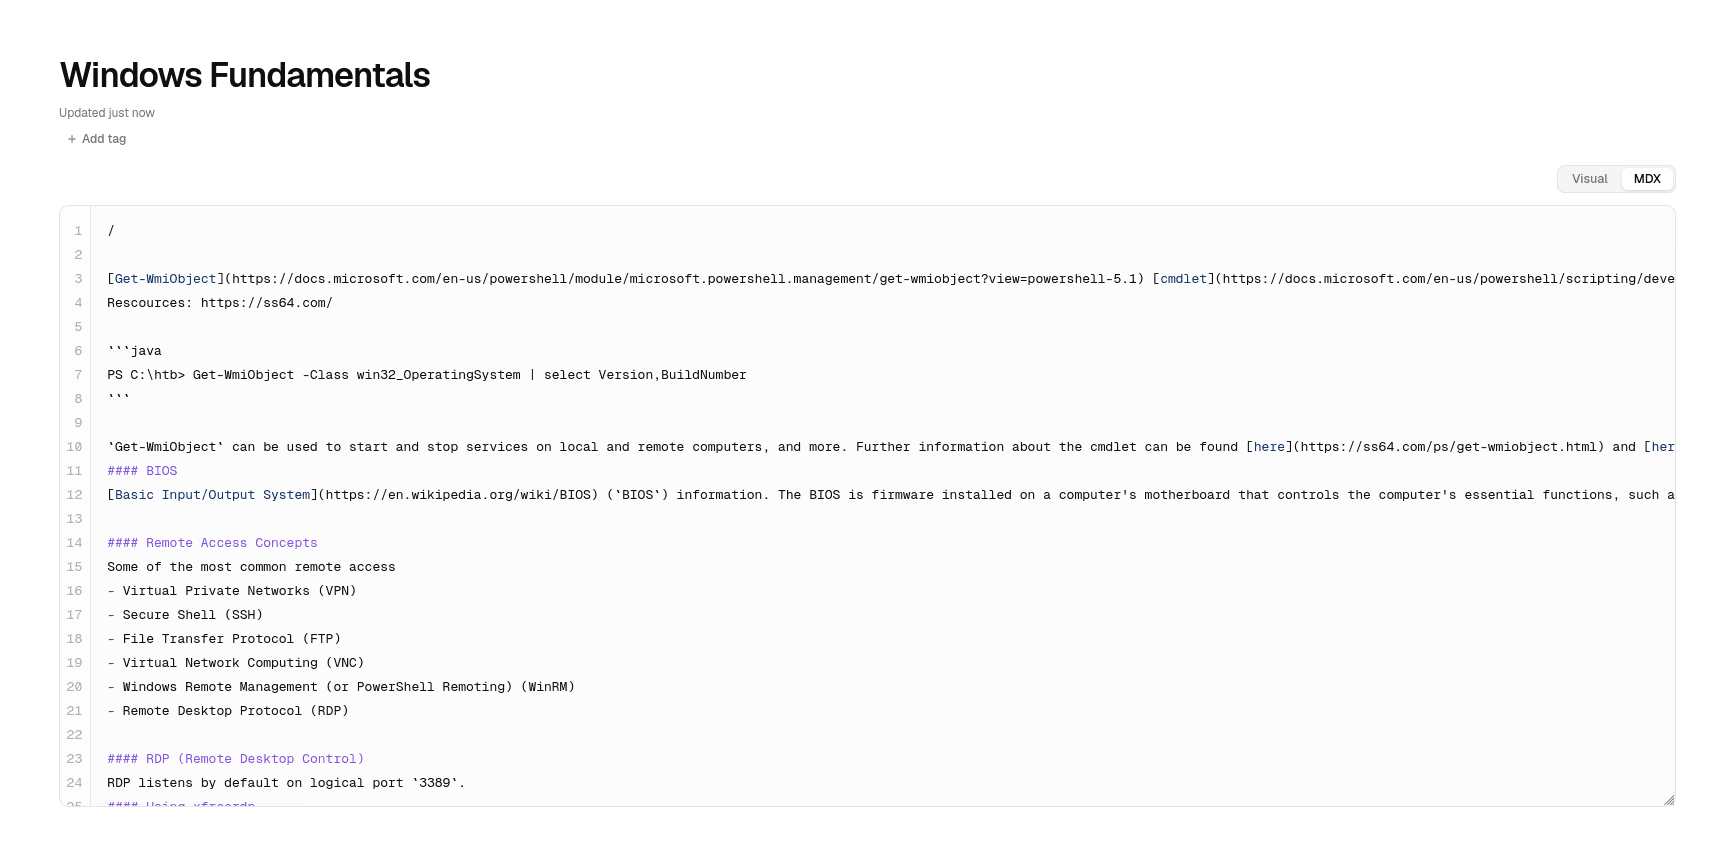Click the '#### Remote Access Concepts' heading
Image resolution: width=1732 pixels, height=853 pixels.
coord(212,543)
